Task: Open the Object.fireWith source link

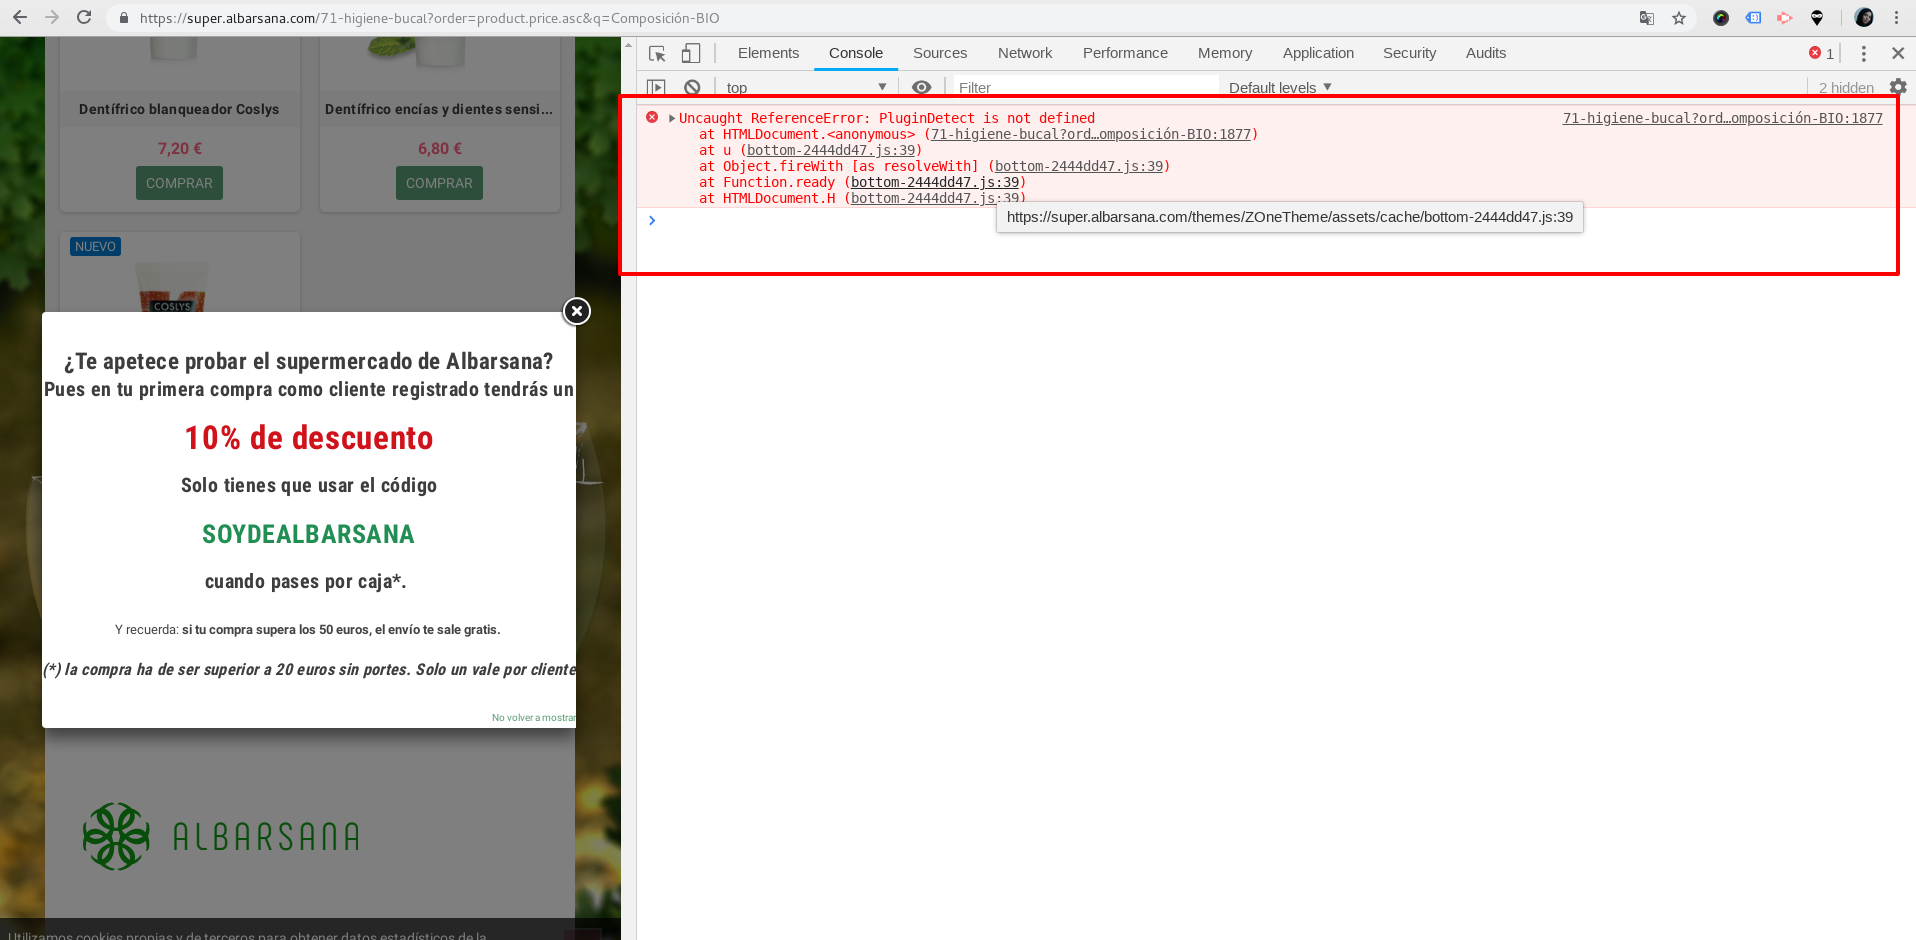Action: (x=1079, y=166)
